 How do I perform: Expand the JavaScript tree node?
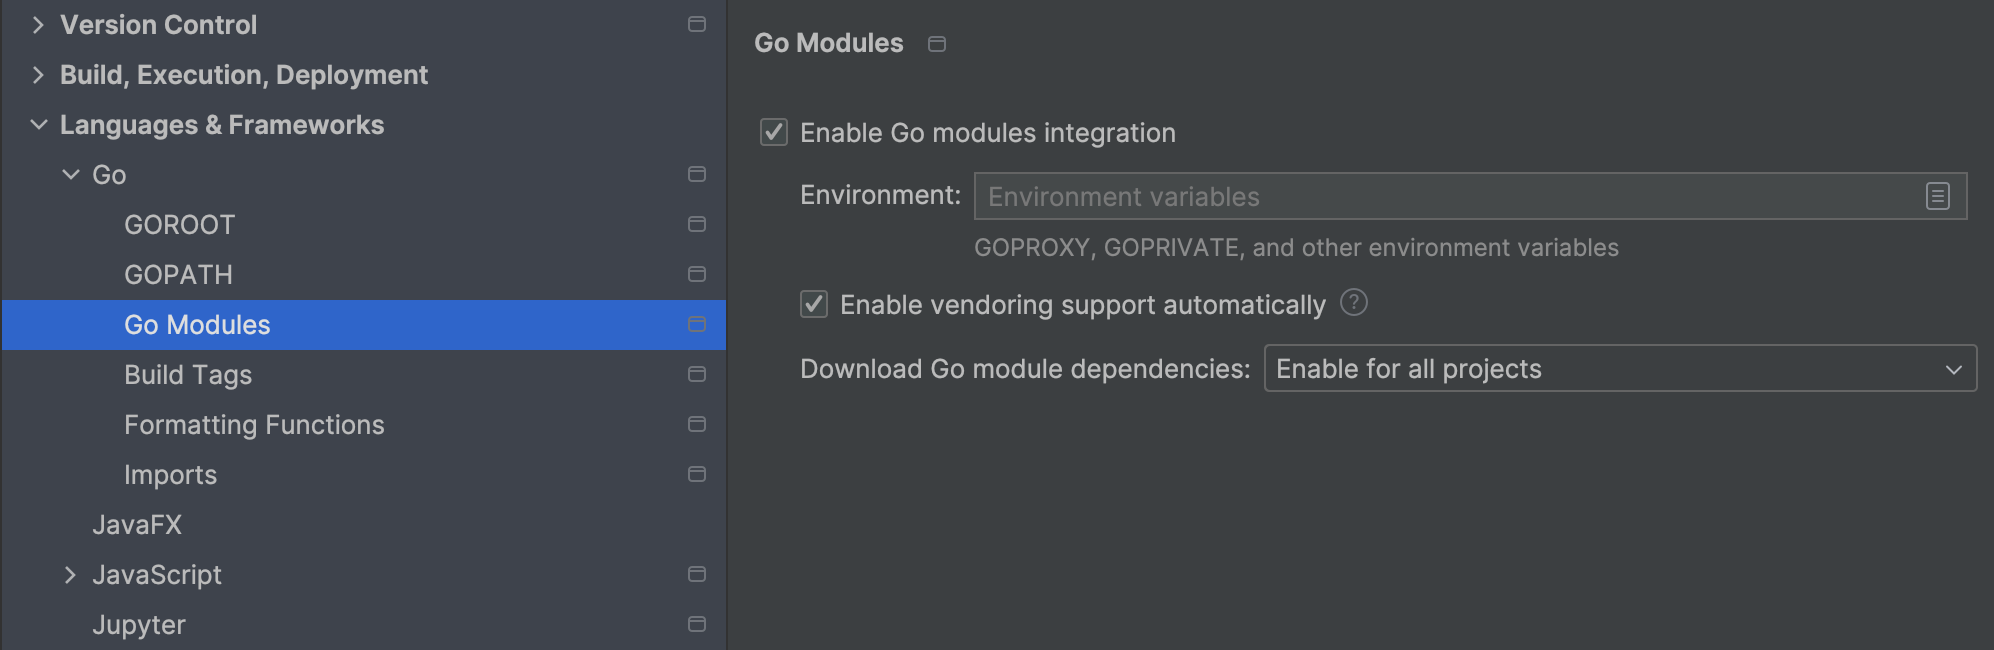(x=69, y=574)
